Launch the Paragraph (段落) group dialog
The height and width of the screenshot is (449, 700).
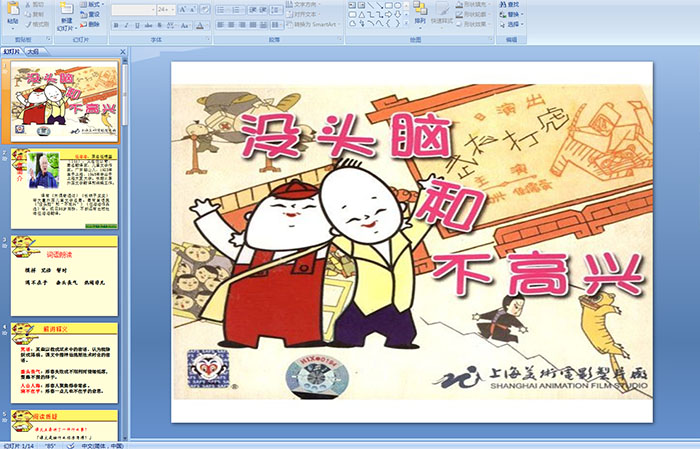pos(340,40)
